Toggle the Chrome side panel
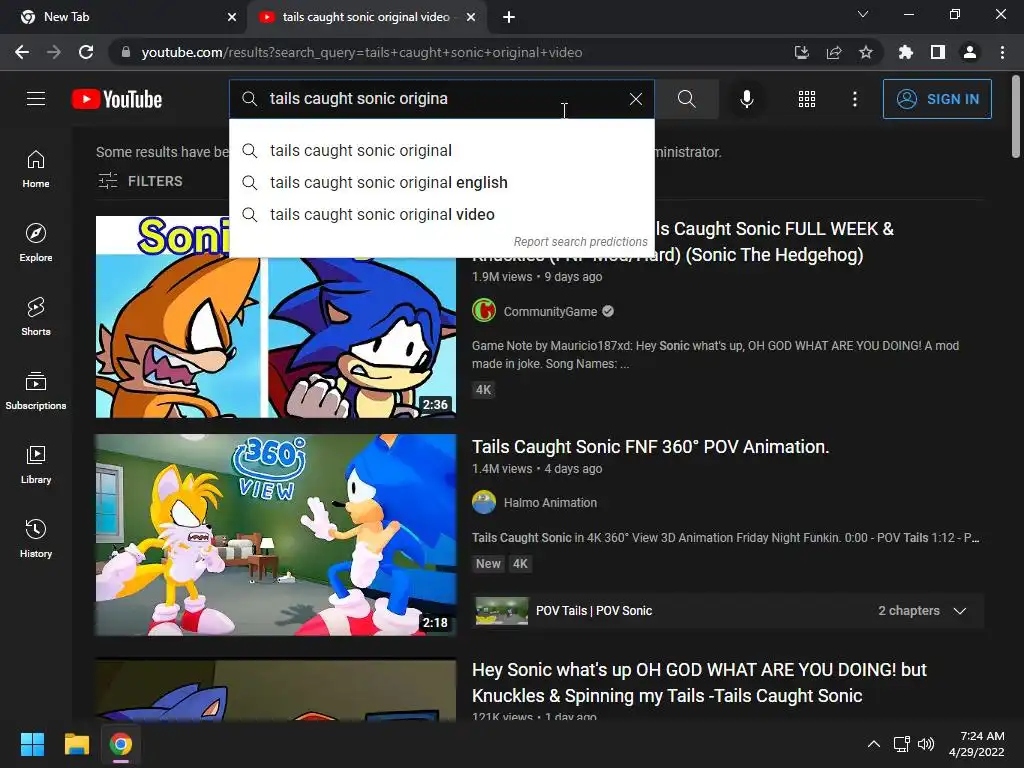Viewport: 1024px width, 768px height. click(938, 52)
